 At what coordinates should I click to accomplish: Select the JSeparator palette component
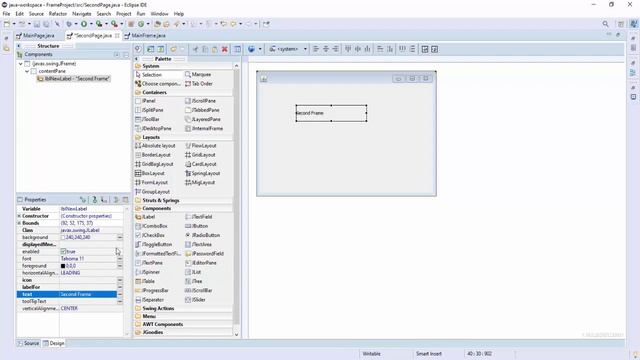point(149,300)
